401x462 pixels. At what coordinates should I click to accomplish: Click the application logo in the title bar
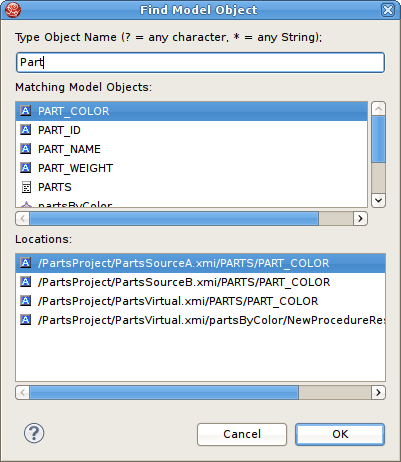[13, 10]
